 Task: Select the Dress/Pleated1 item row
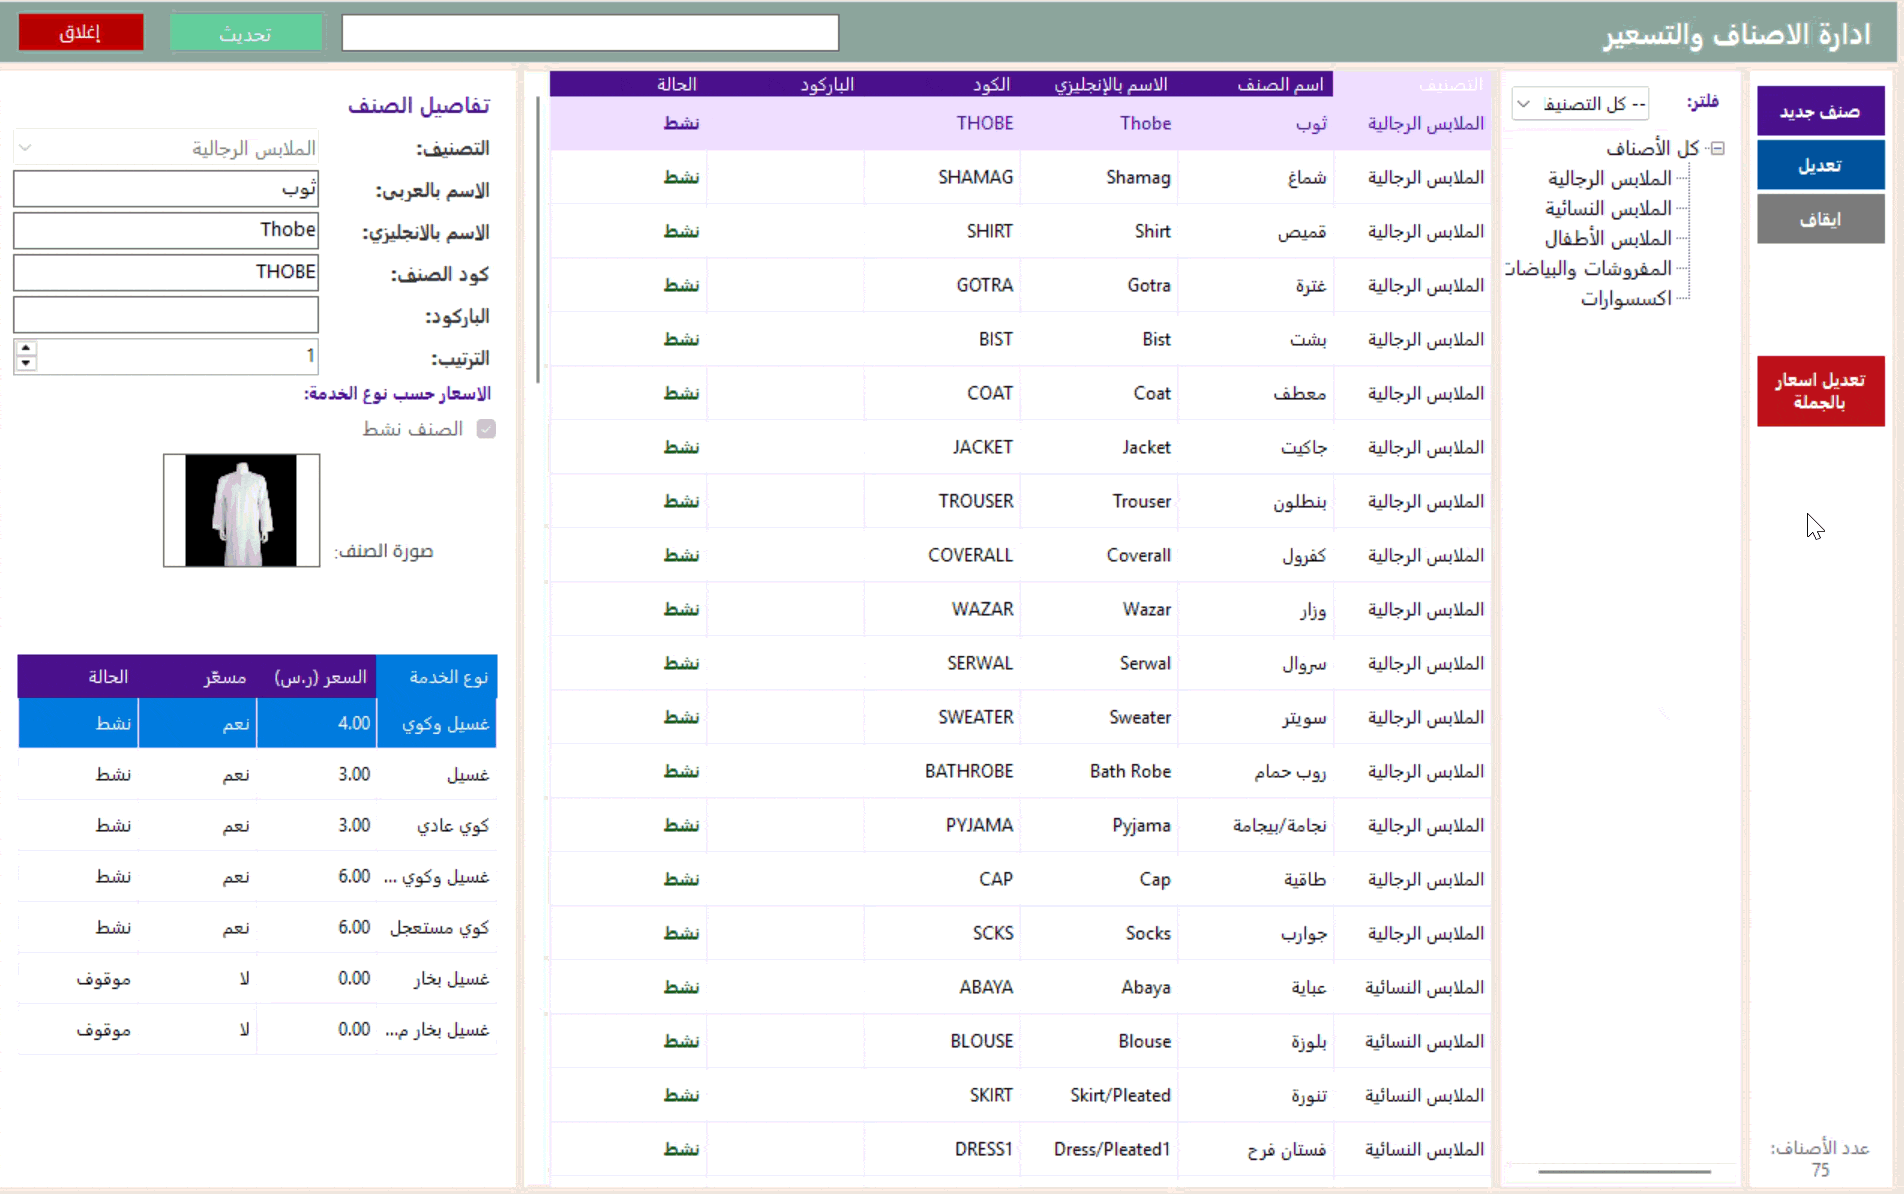click(1020, 1149)
